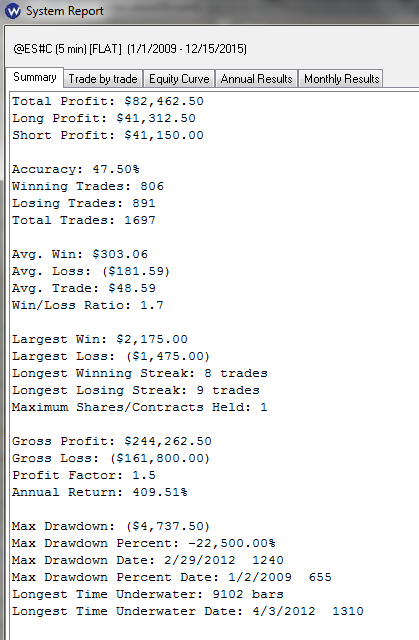Viewport: 419px width, 640px height.
Task: Open the Equity Curve tab
Action: (x=179, y=78)
